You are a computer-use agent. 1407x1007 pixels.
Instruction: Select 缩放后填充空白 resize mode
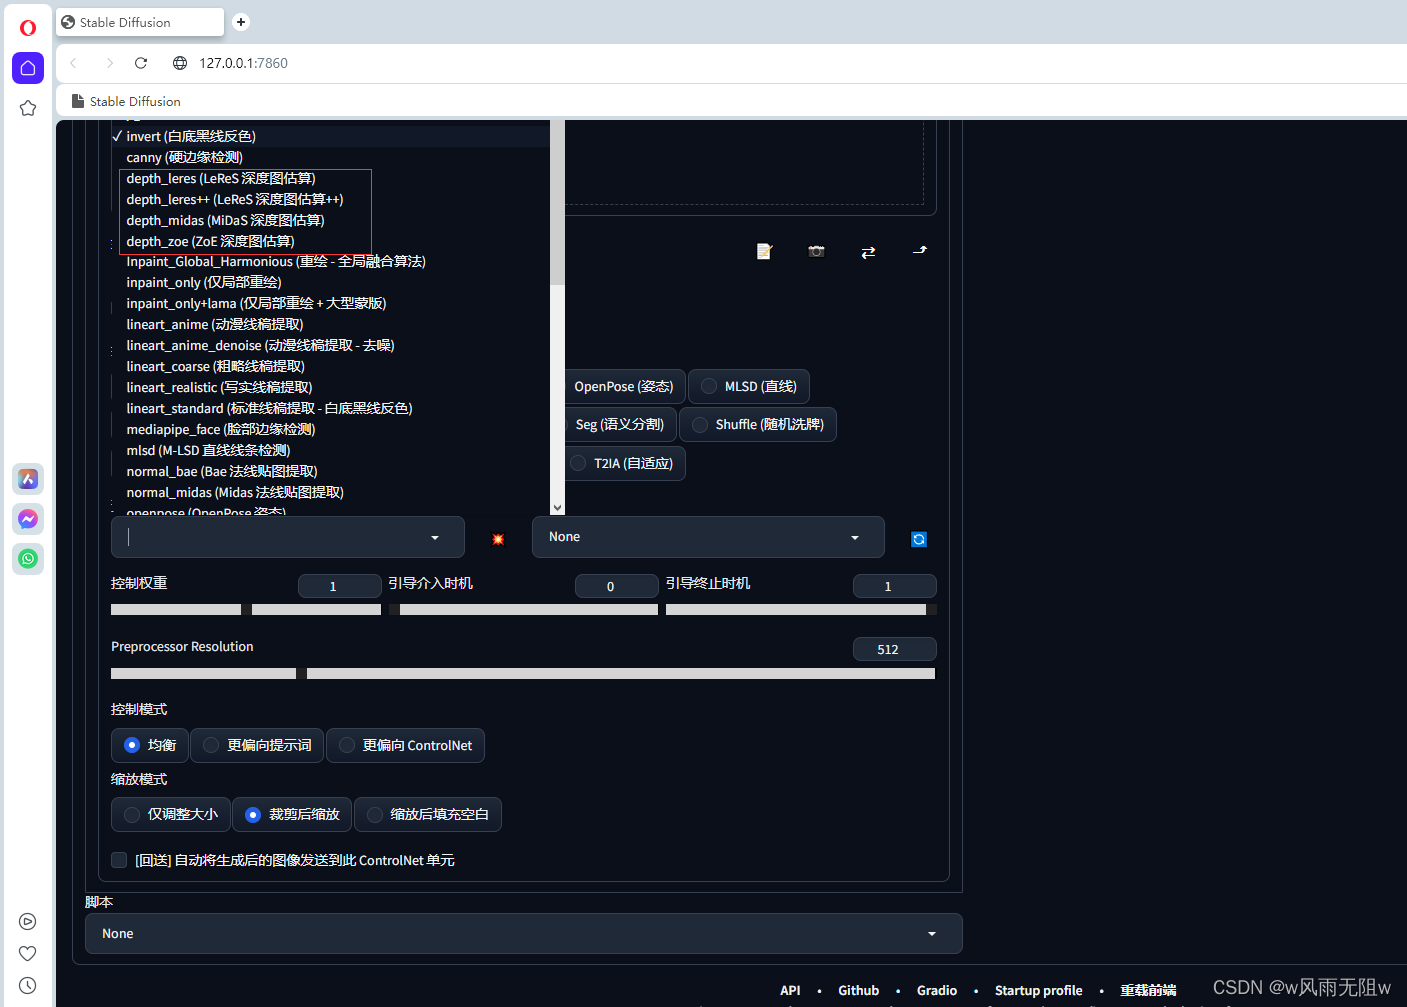(x=427, y=814)
